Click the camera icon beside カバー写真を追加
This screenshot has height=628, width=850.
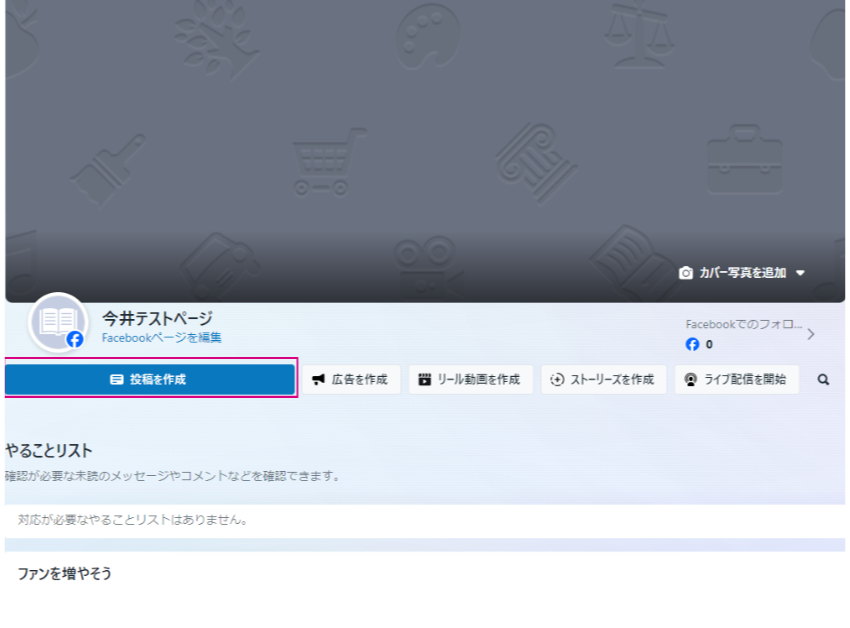click(686, 273)
